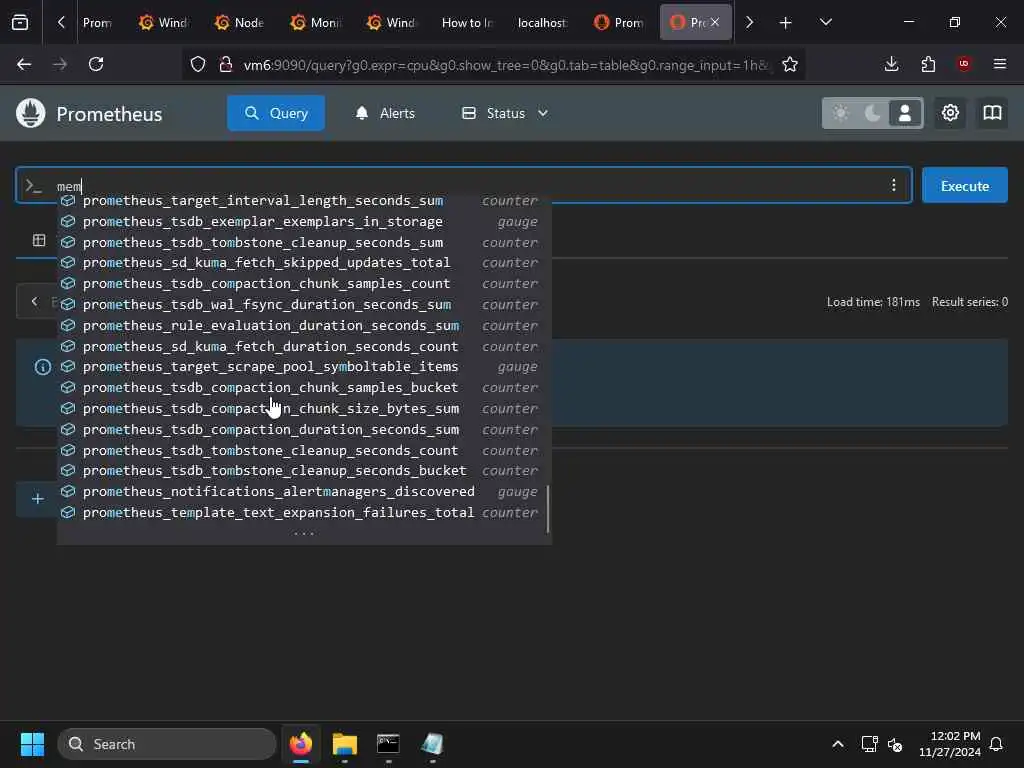Bookmark this page with star icon
1024x768 pixels.
point(790,64)
